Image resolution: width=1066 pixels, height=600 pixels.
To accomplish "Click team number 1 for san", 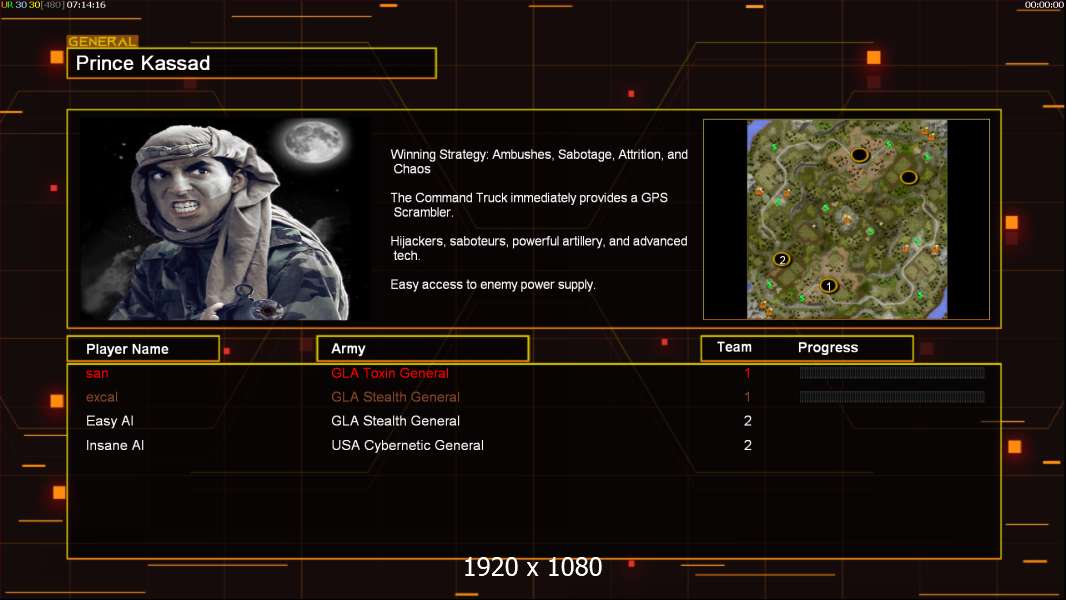I will 747,373.
